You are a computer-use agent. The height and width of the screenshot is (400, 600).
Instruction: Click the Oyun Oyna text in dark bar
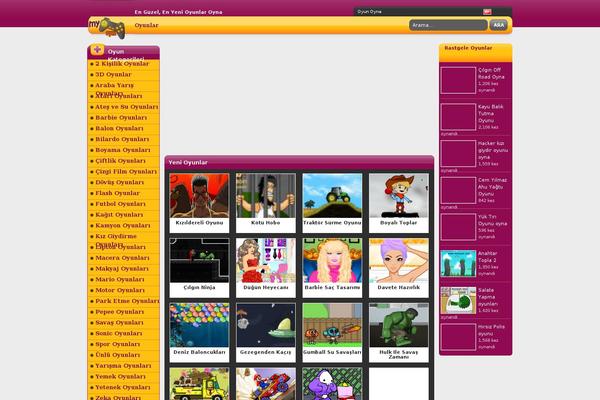tap(369, 11)
